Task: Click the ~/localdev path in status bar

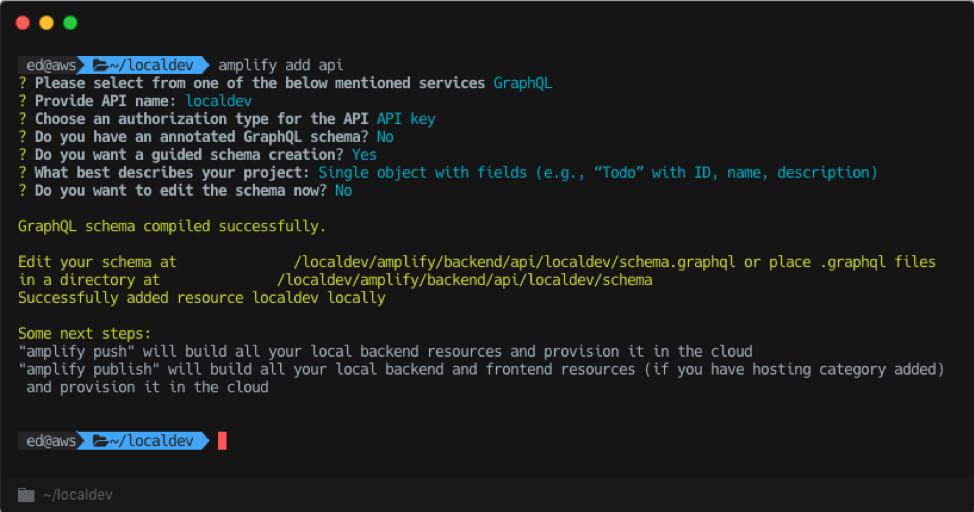Action: [x=78, y=495]
